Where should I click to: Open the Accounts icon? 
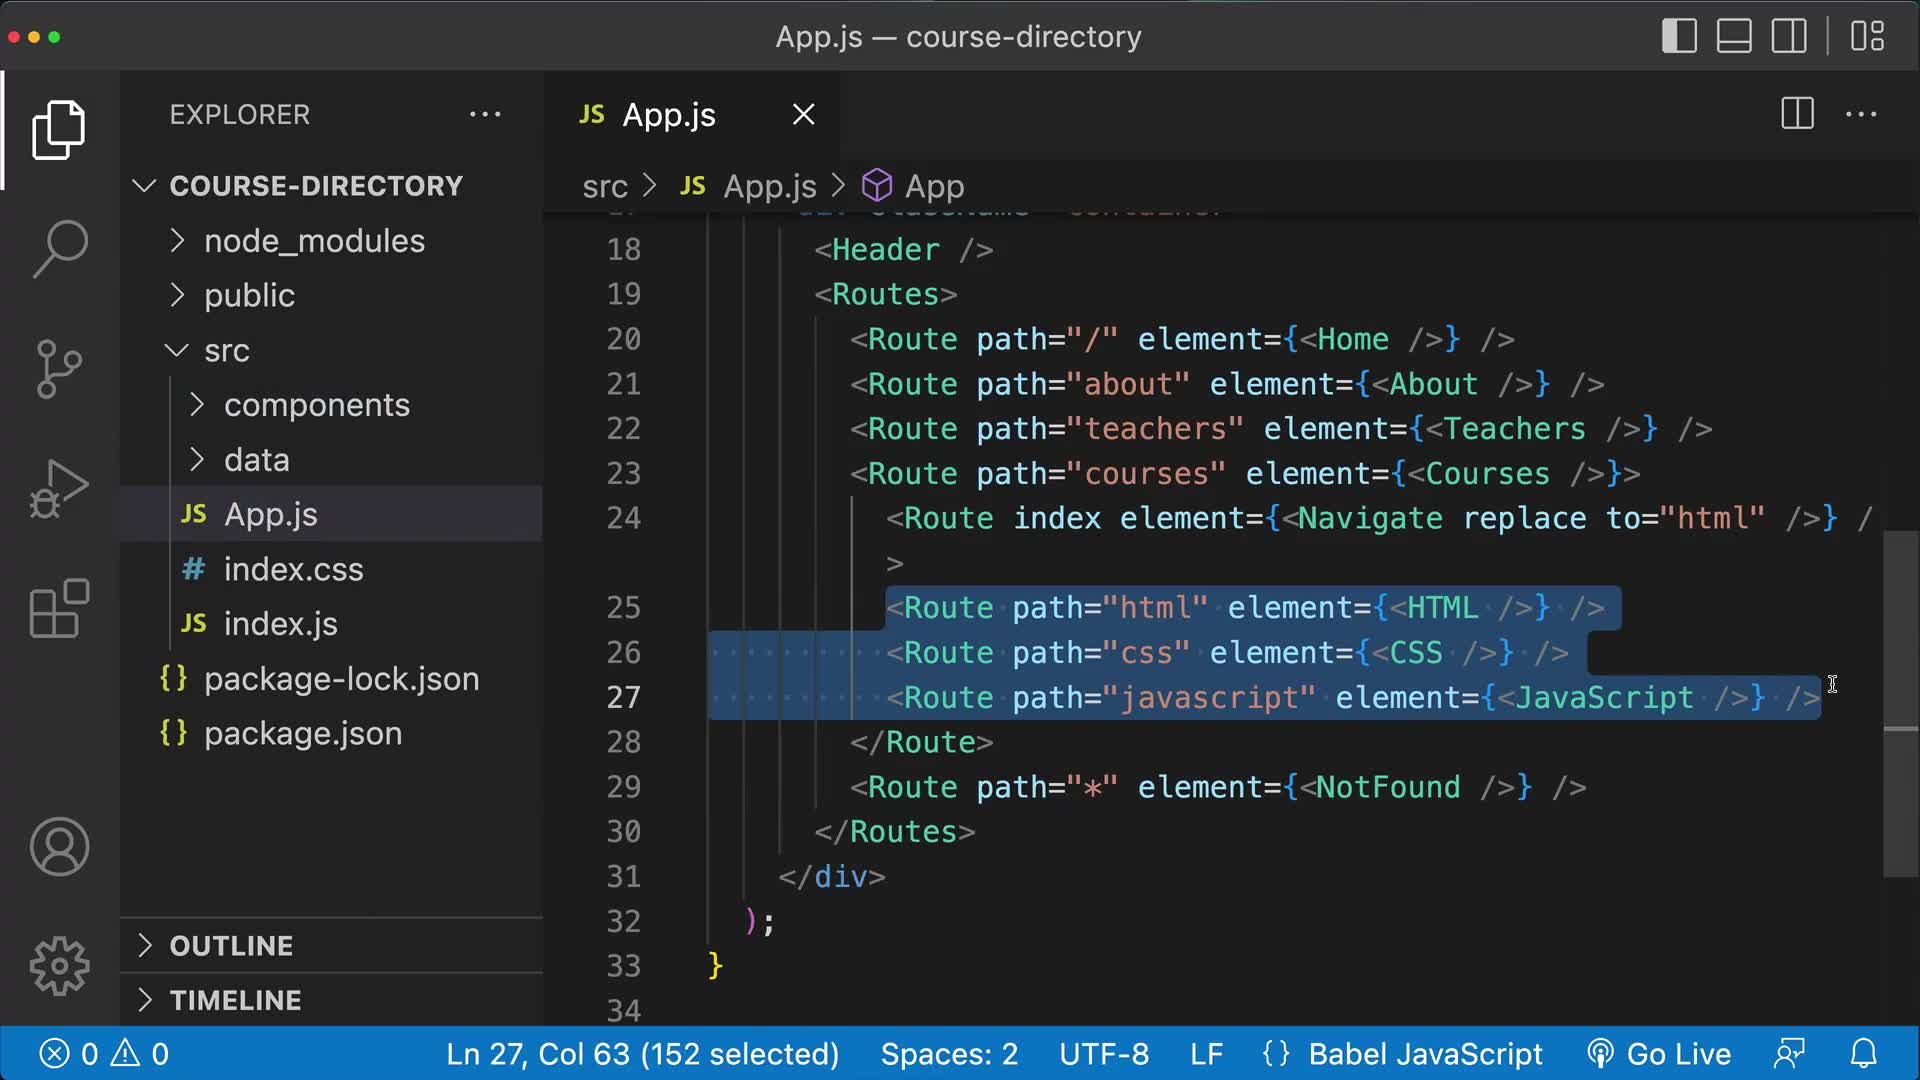(59, 847)
